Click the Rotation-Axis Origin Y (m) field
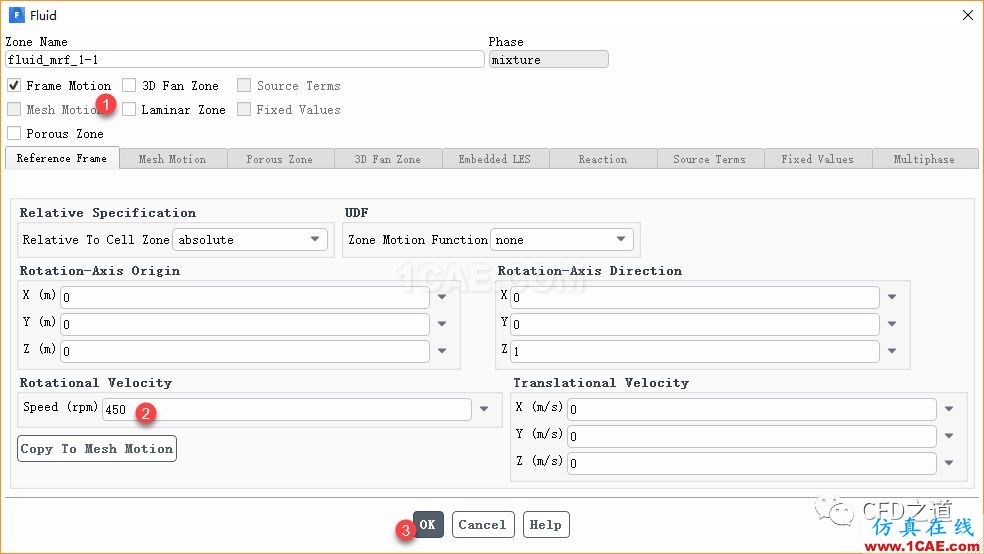 [245, 324]
